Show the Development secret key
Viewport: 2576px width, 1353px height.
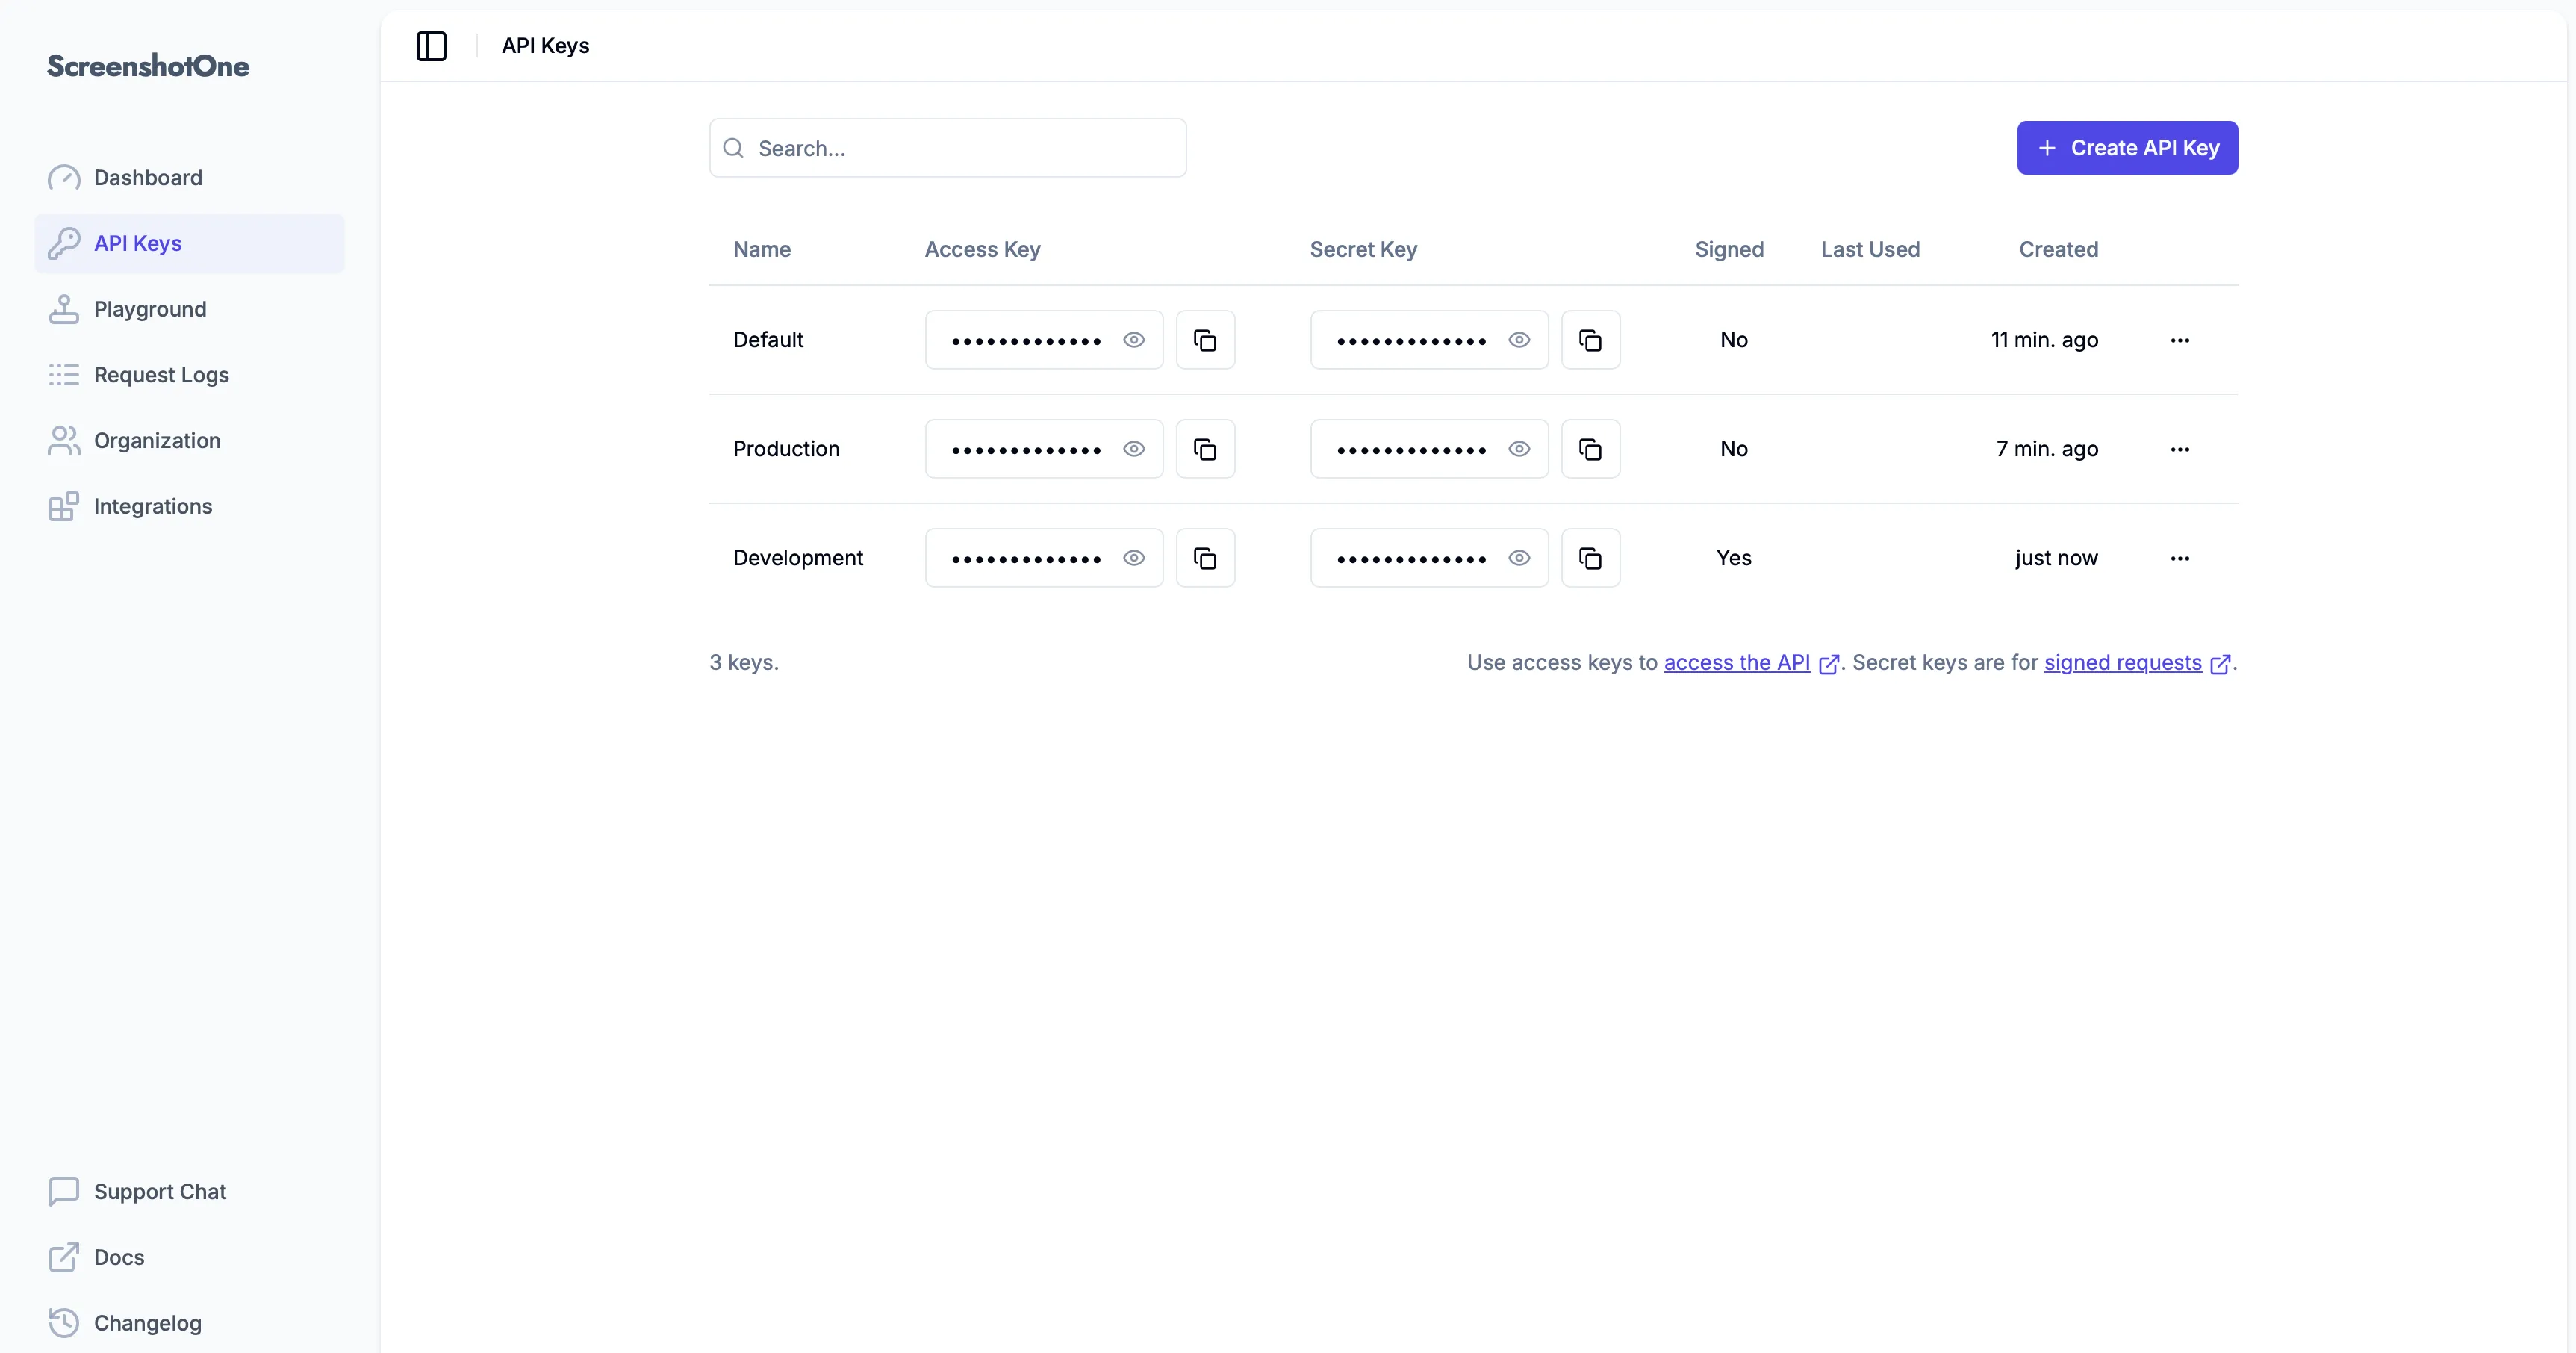pyautogui.click(x=1518, y=557)
